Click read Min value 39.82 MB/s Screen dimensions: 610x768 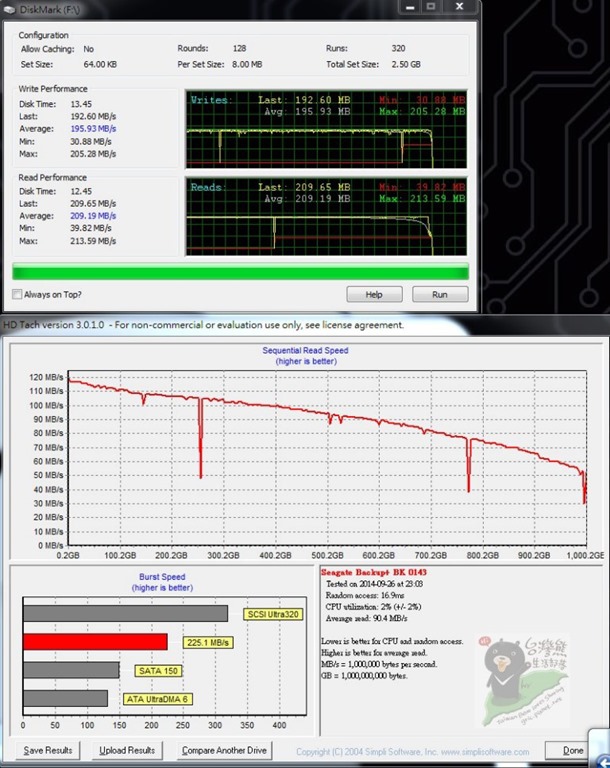pos(91,228)
